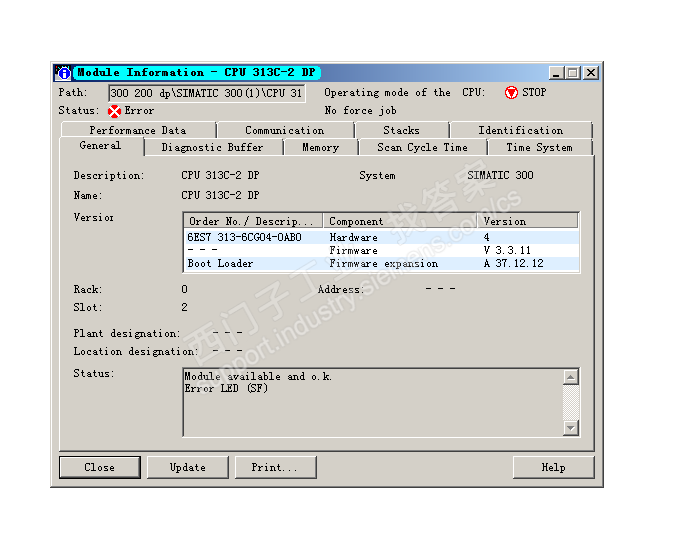Open the Communication tab
The image size is (698, 551).
click(x=285, y=130)
